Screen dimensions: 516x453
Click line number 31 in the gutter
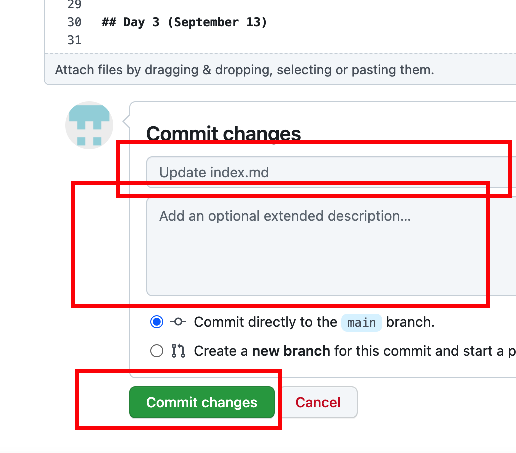pos(74,40)
